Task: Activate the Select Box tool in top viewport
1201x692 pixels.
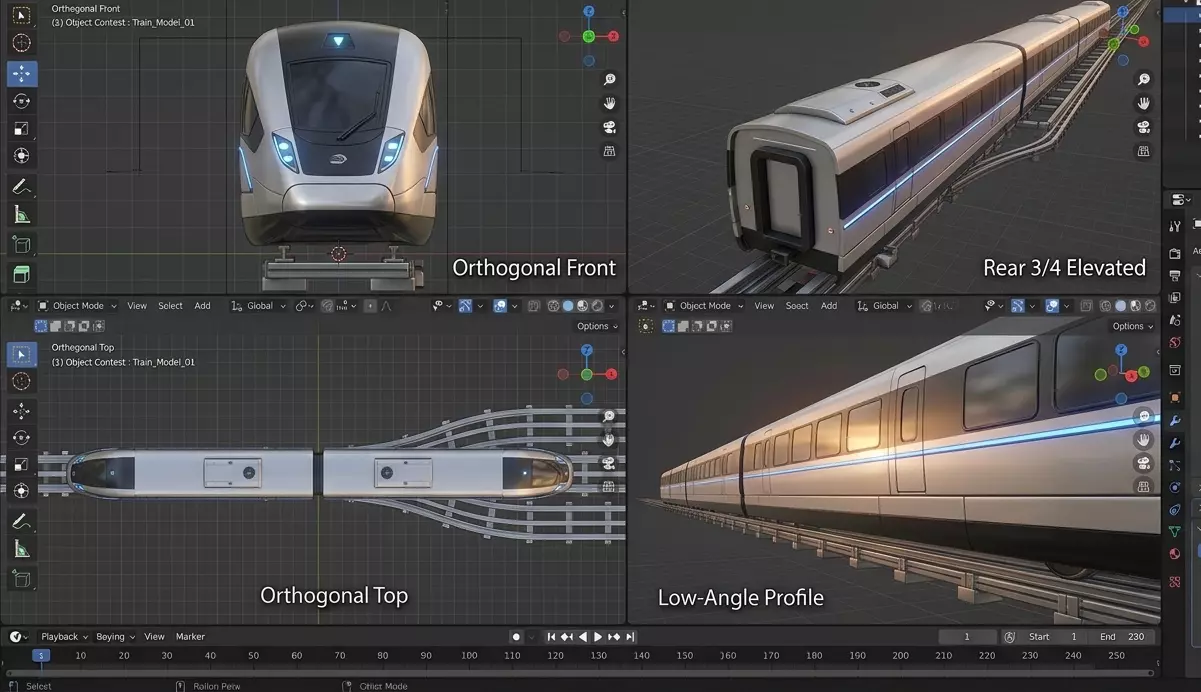Action: point(22,354)
